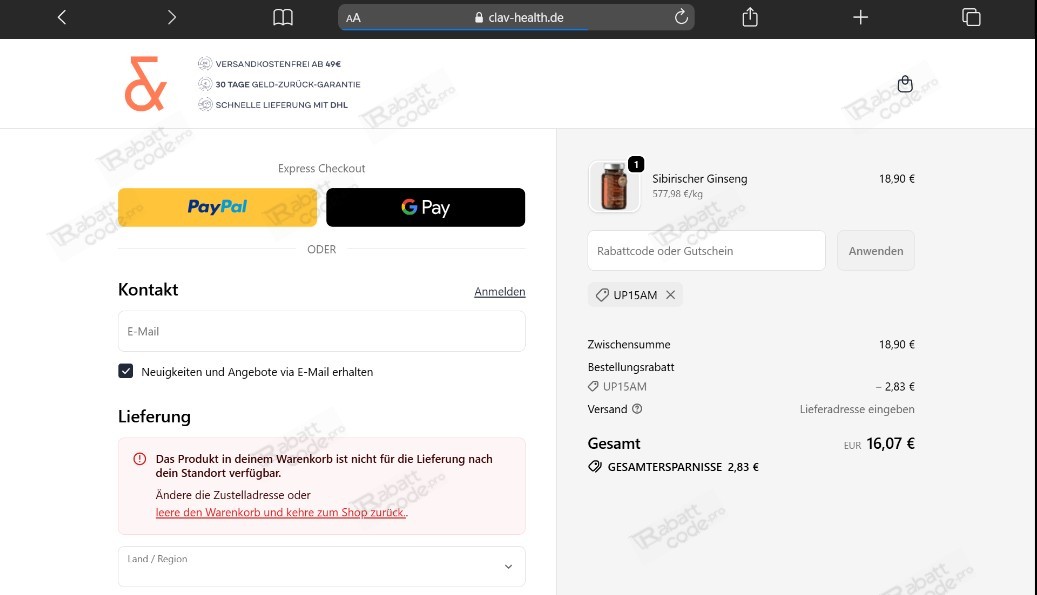The image size is (1037, 595).
Task: Reload the clav-health.de page
Action: pyautogui.click(x=681, y=17)
